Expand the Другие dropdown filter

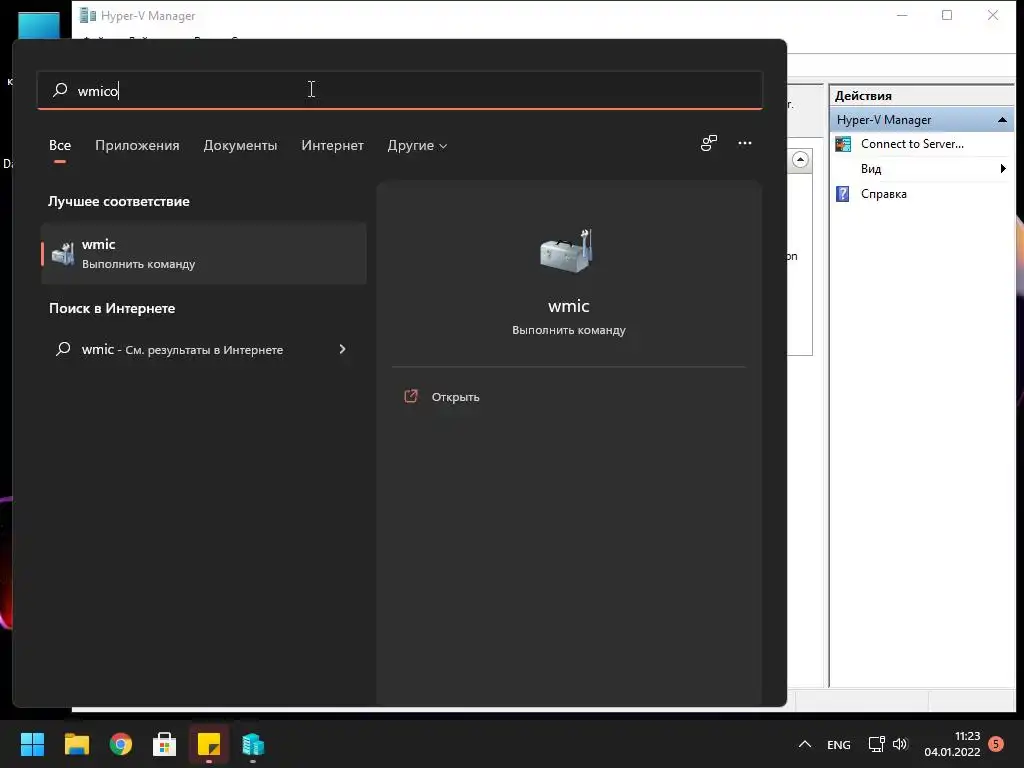417,145
